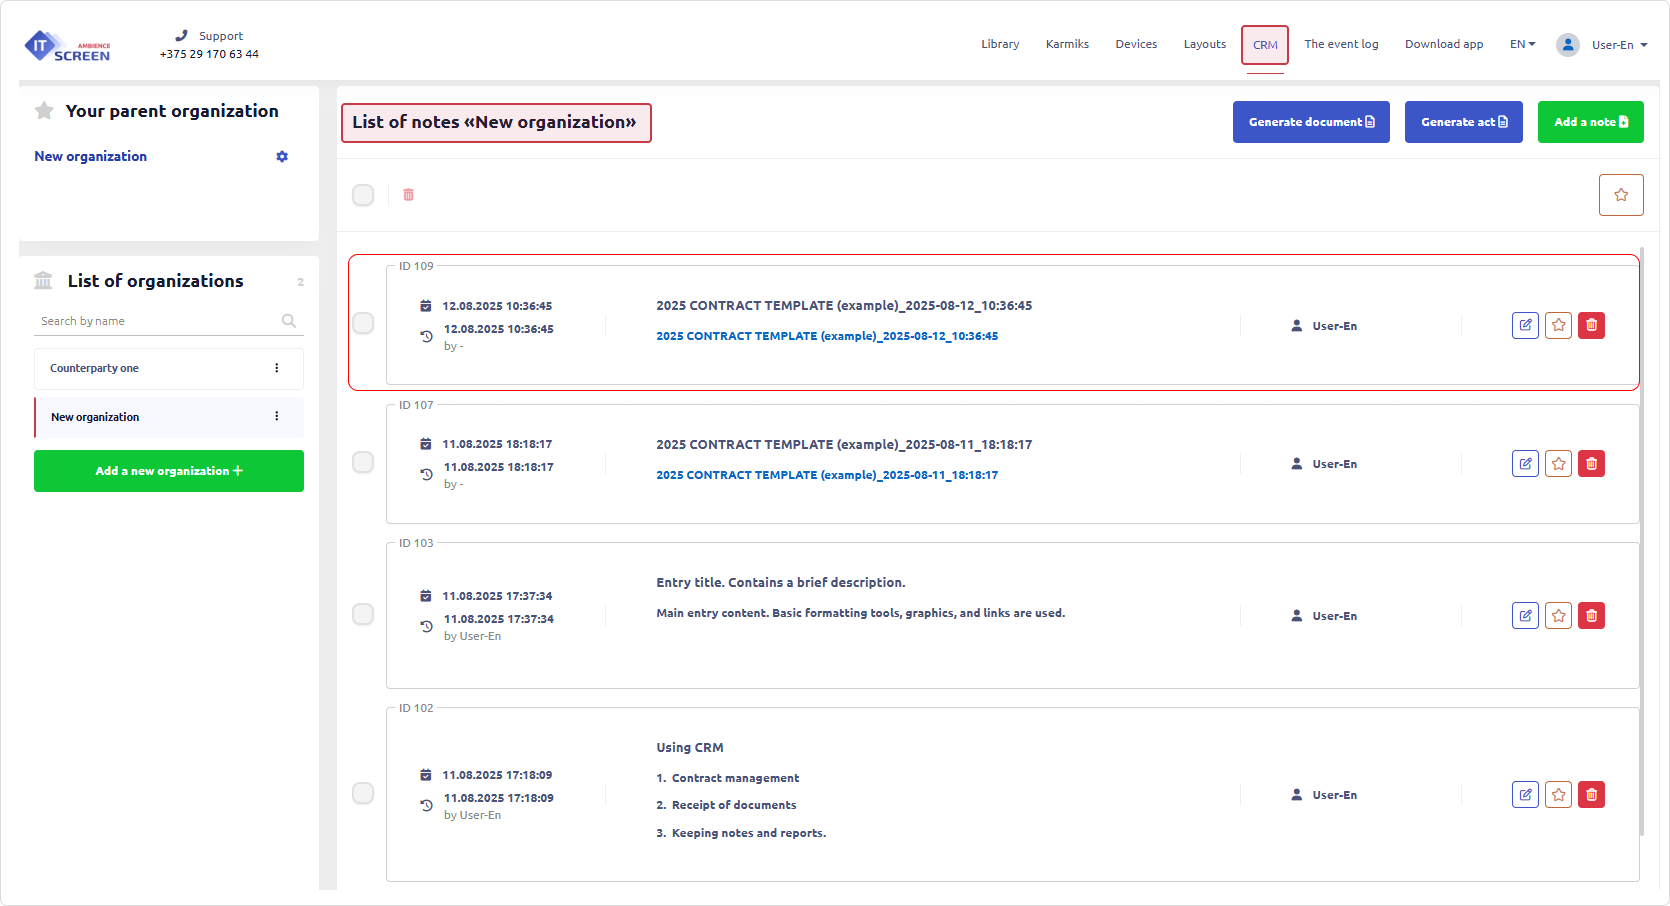The height and width of the screenshot is (906, 1670).
Task: Click the bulk delete trash icon
Action: tap(408, 195)
